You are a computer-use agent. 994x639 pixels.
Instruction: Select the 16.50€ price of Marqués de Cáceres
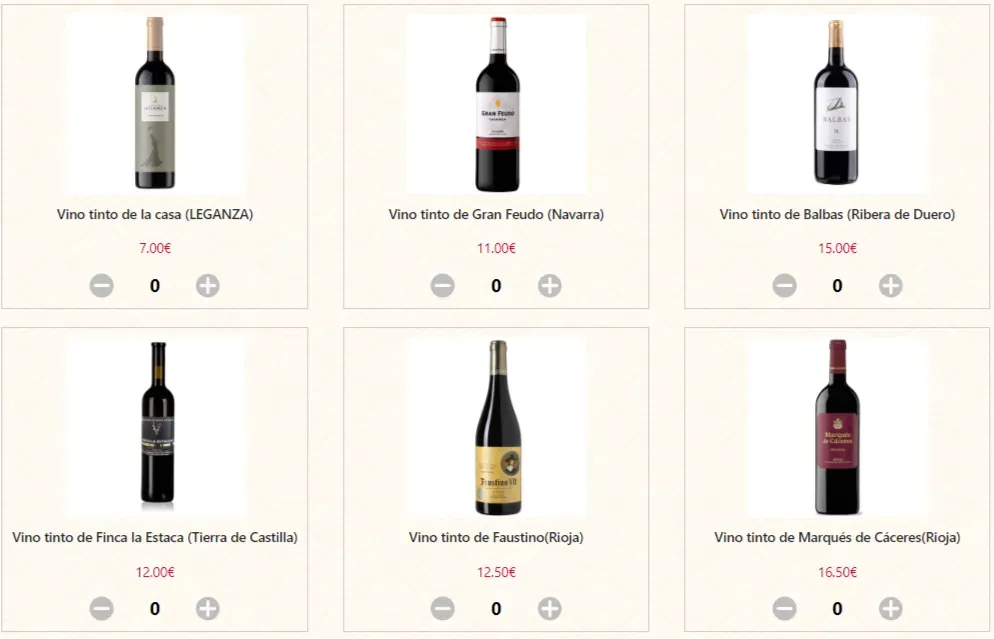click(837, 572)
